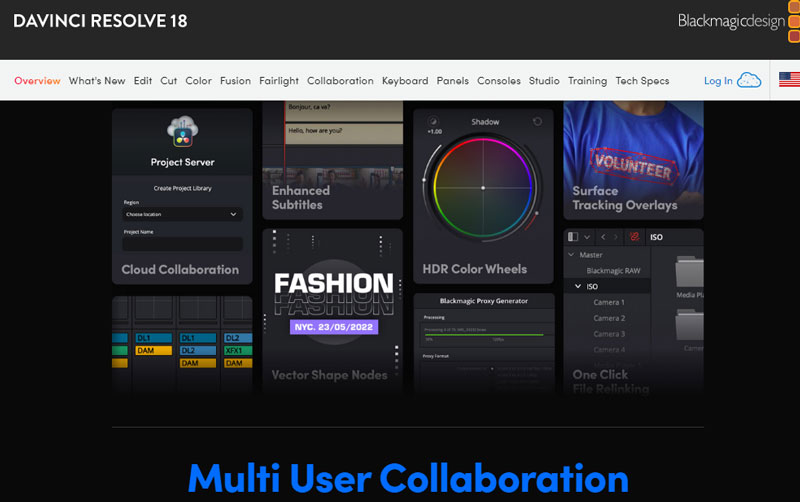Click the icon left of the Shadow label
Screen dimensions: 800x502
433,121
